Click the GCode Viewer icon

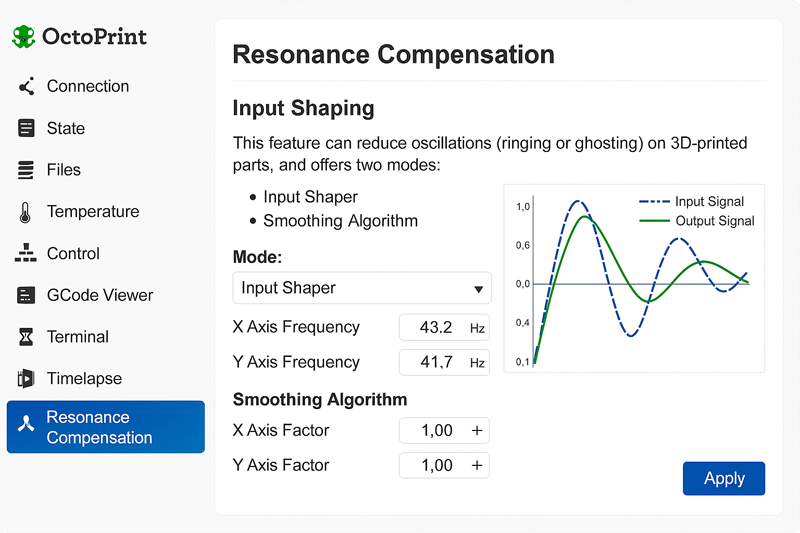point(26,295)
